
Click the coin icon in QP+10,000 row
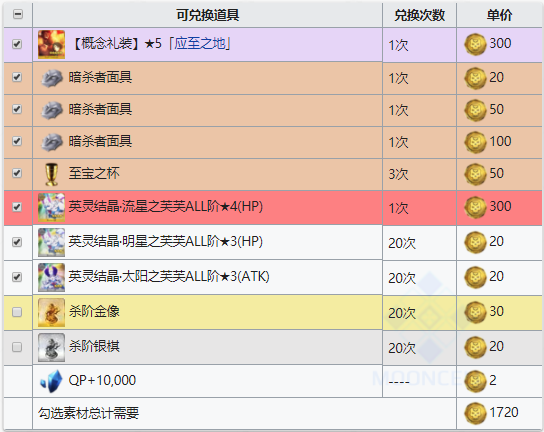tap(475, 381)
